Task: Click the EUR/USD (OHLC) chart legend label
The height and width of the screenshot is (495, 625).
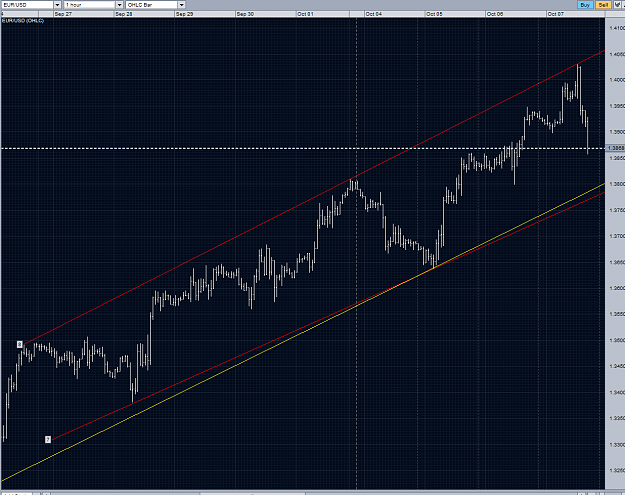Action: 23,21
